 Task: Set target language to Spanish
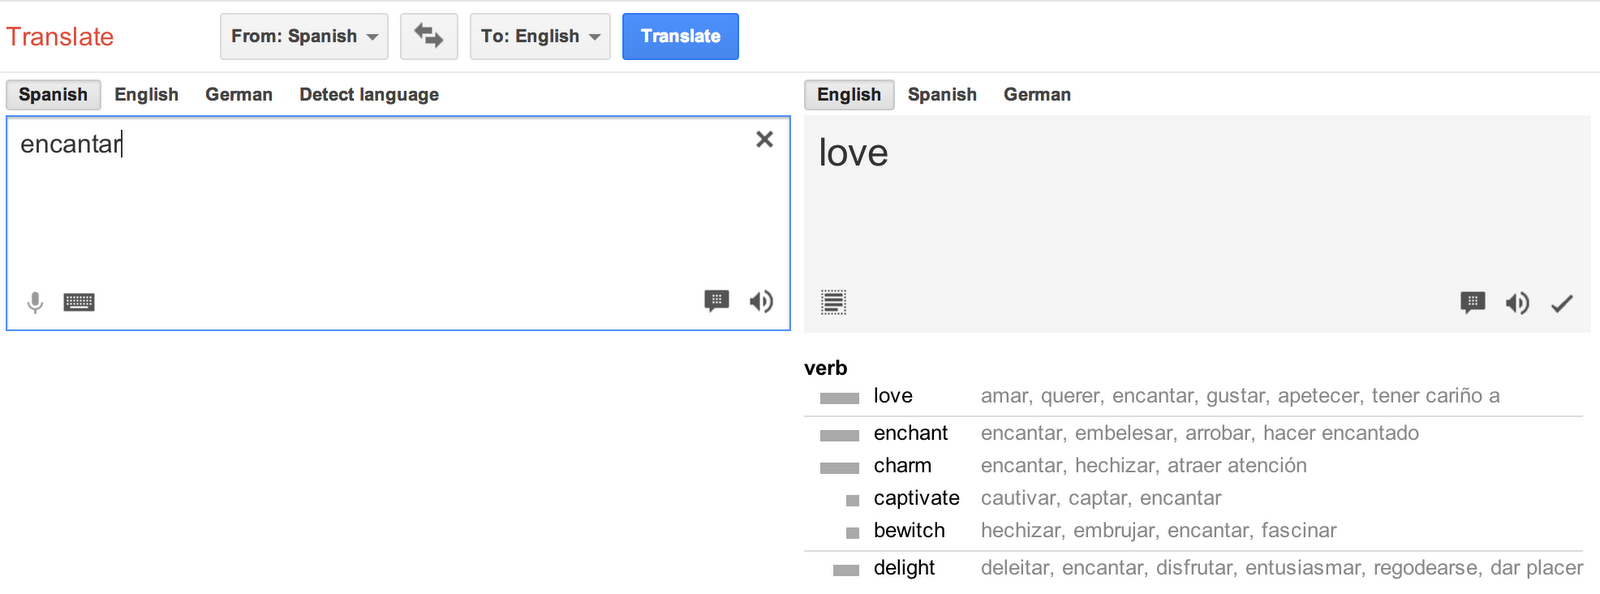(x=942, y=95)
